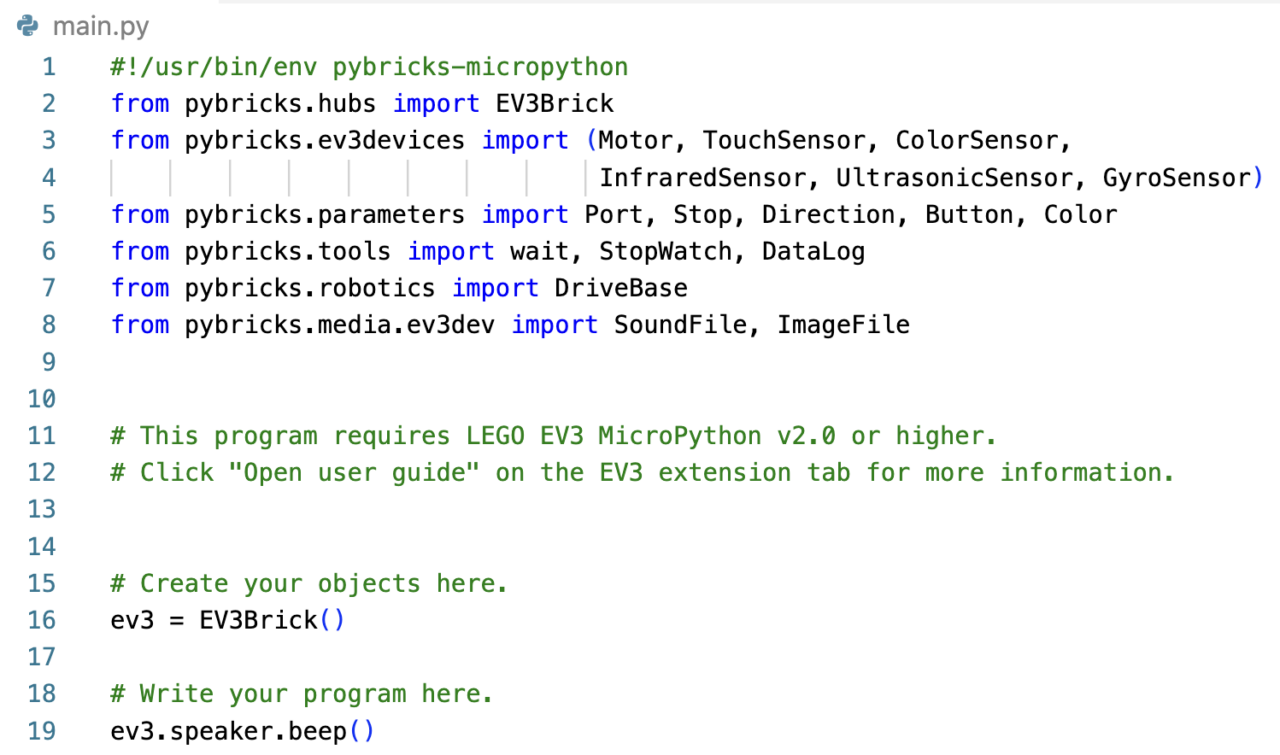Click the ev3.speaker.beep() statement

[x=242, y=731]
